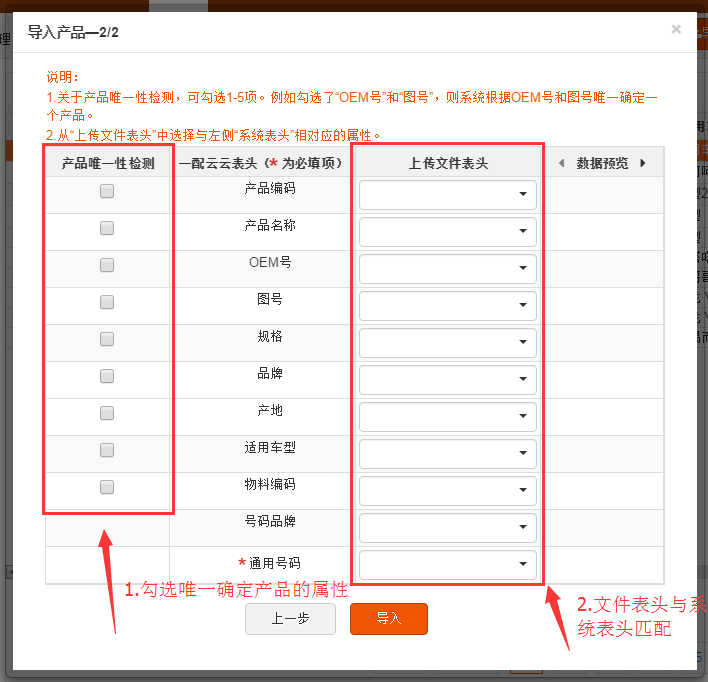Click the 产品唯一性检测 column header
708x682 pixels.
tap(108, 163)
